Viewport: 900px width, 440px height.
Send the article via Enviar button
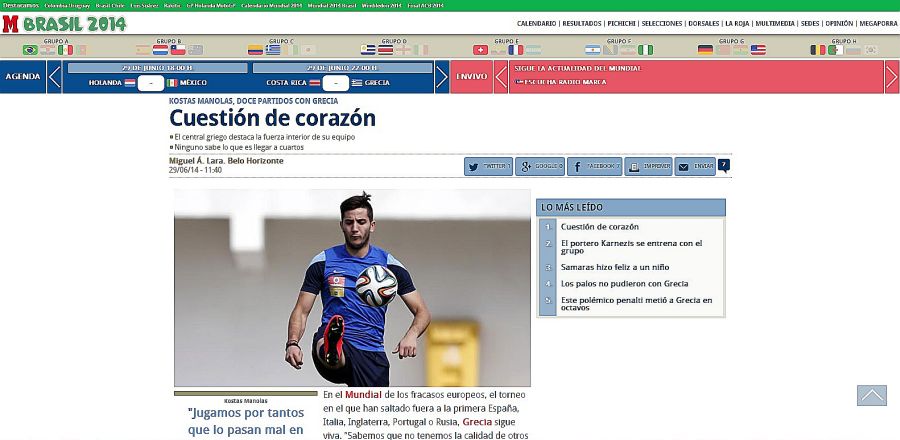pos(695,167)
